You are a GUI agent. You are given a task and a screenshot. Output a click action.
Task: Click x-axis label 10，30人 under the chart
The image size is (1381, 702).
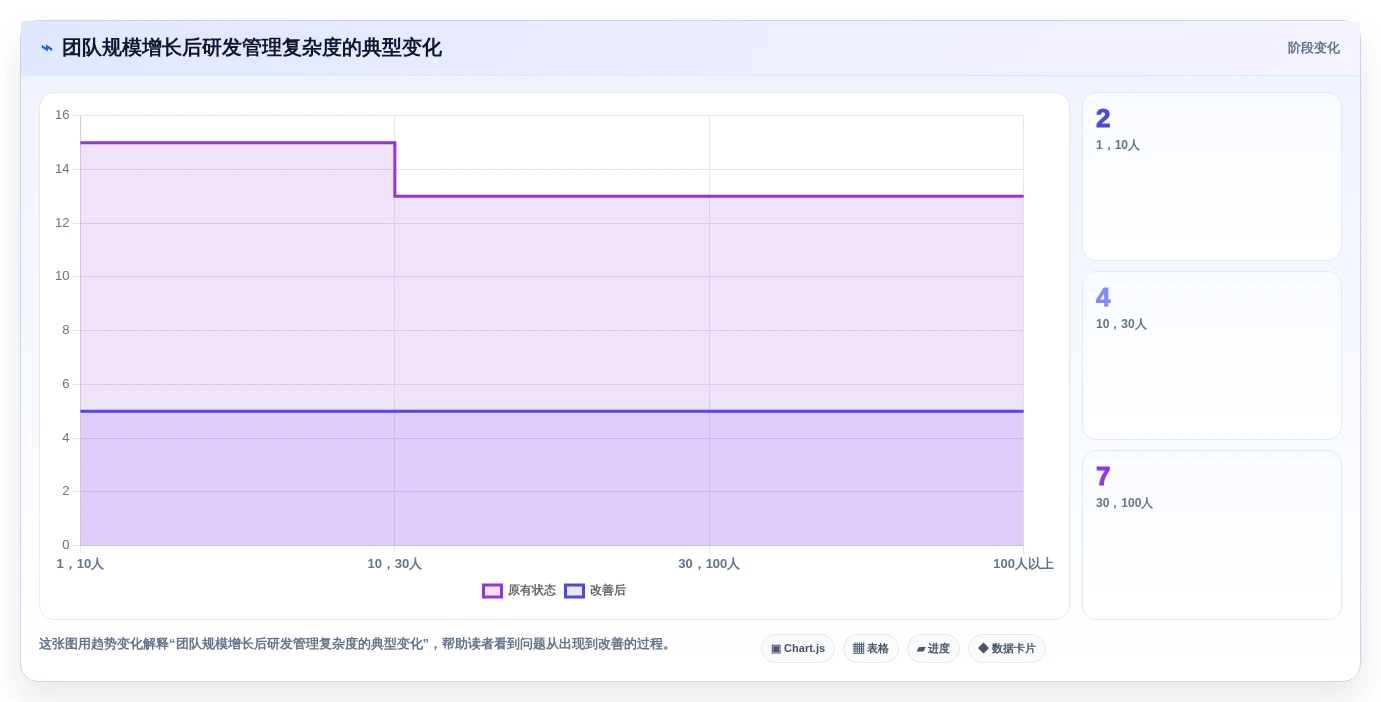[394, 564]
